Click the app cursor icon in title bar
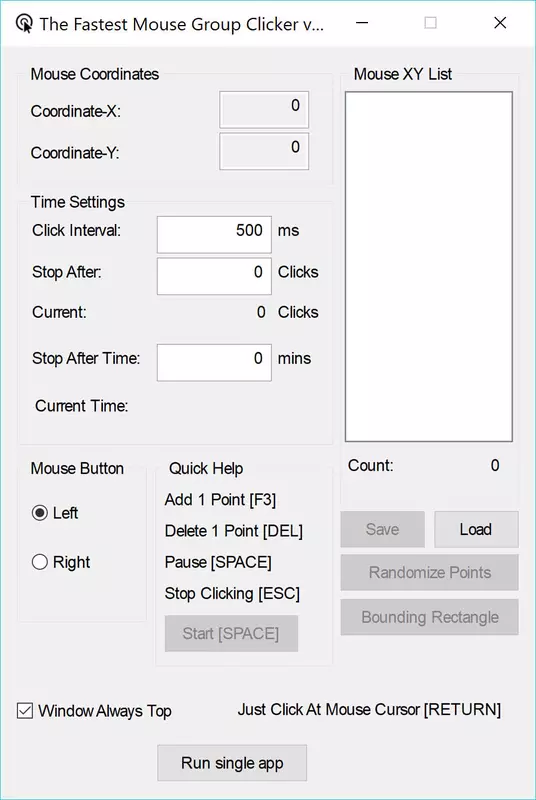The height and width of the screenshot is (800, 536). pyautogui.click(x=24, y=23)
